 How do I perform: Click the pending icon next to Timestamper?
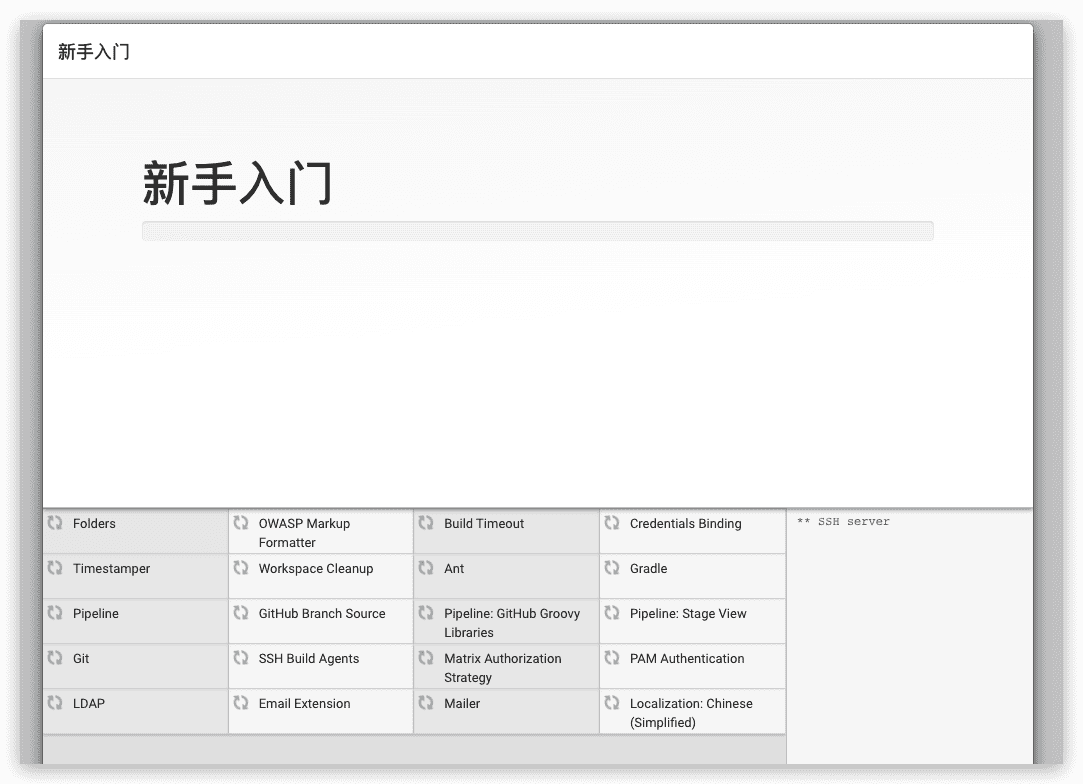[55, 568]
